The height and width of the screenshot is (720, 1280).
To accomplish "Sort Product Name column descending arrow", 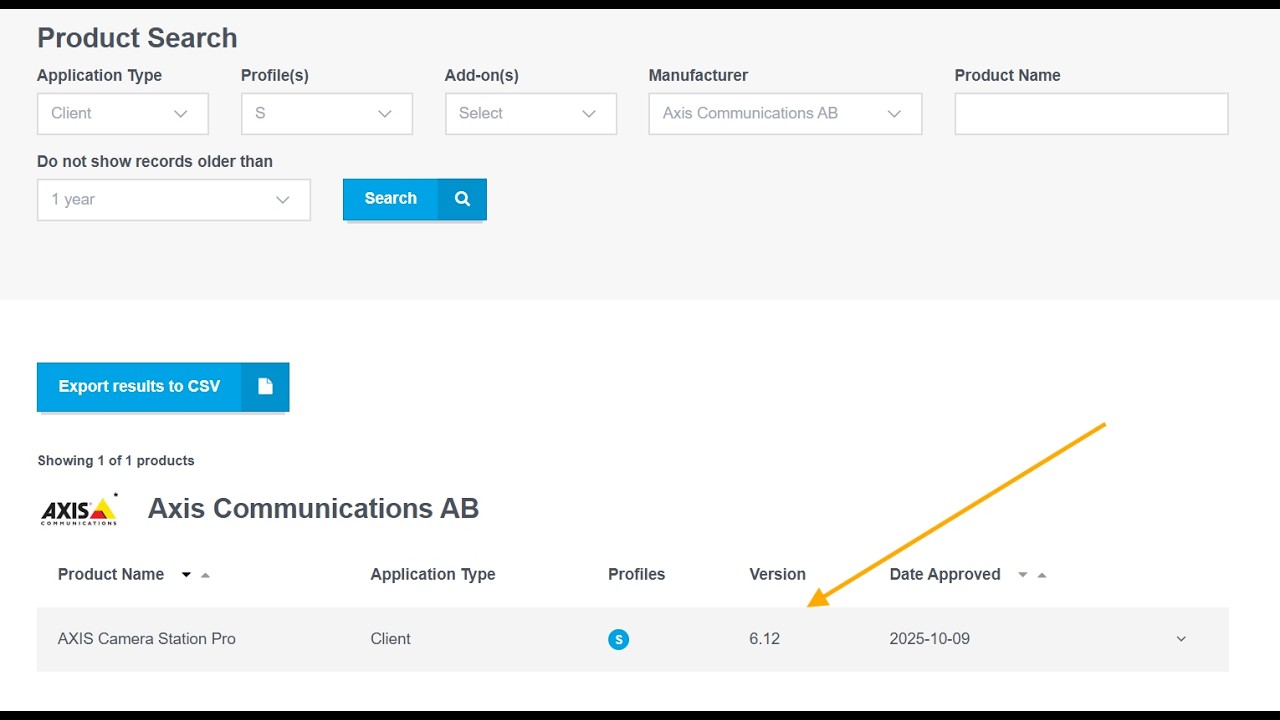I will point(186,575).
